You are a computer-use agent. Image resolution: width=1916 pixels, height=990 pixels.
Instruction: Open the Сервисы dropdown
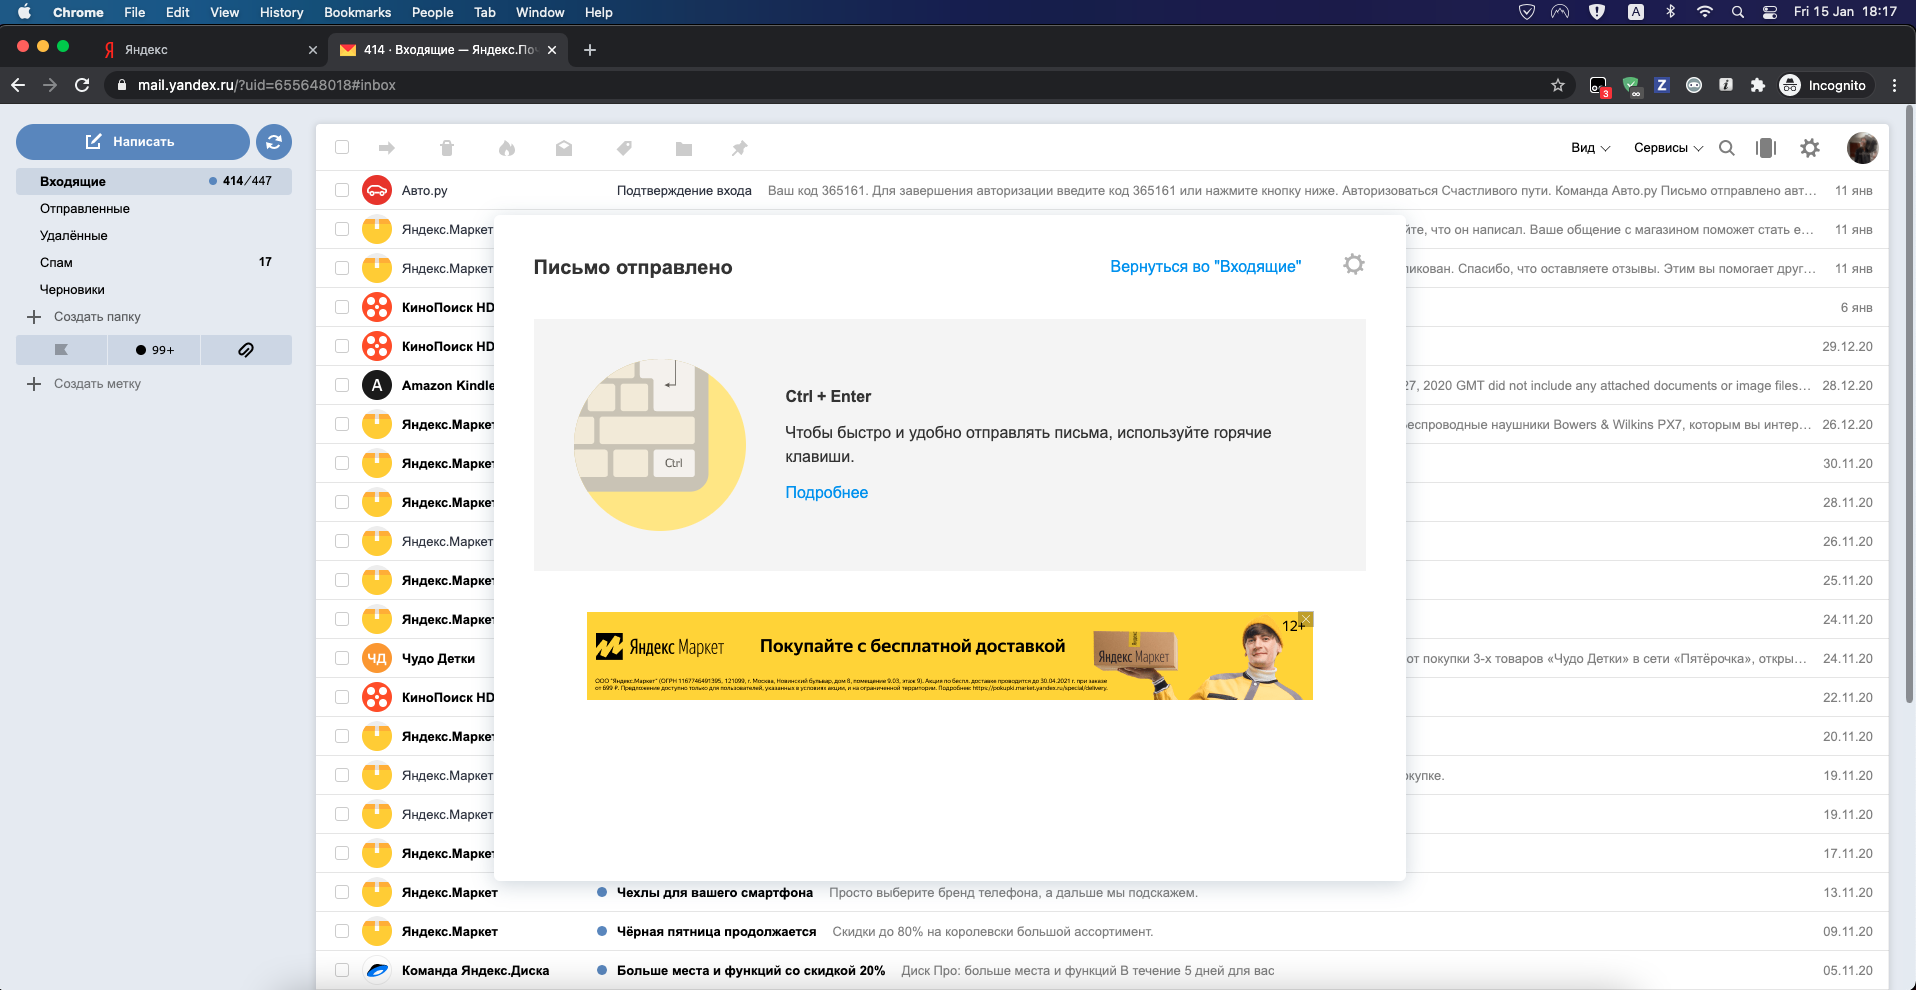point(1666,147)
